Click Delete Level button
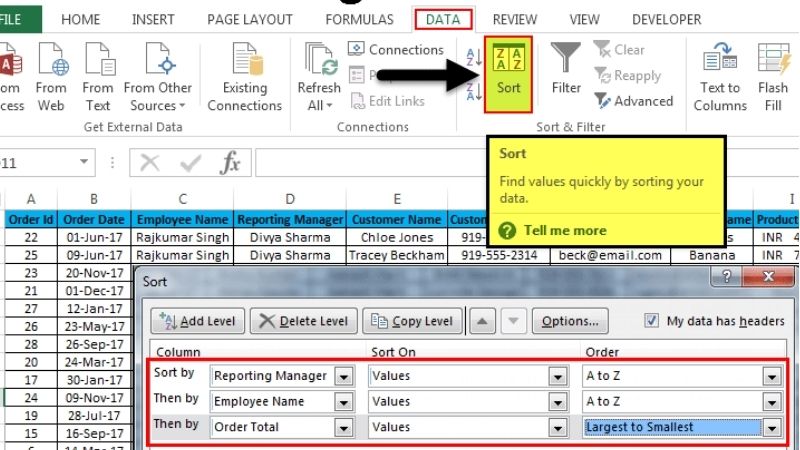Image resolution: width=800 pixels, height=450 pixels. (x=304, y=321)
